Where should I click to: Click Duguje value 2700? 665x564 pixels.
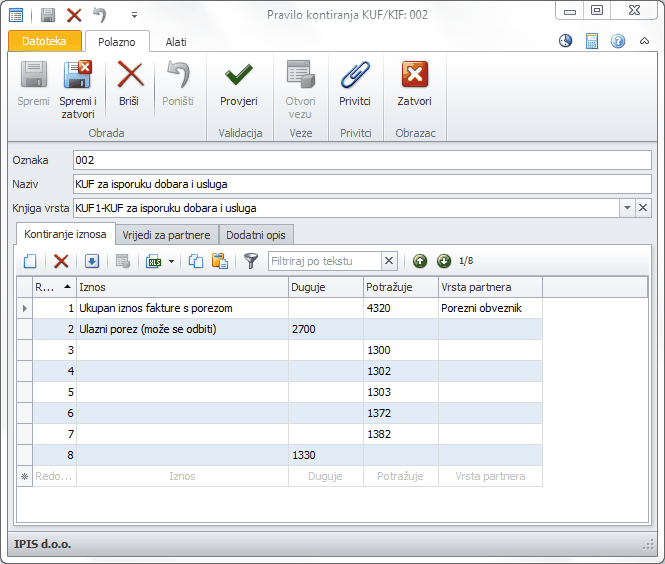[326, 329]
